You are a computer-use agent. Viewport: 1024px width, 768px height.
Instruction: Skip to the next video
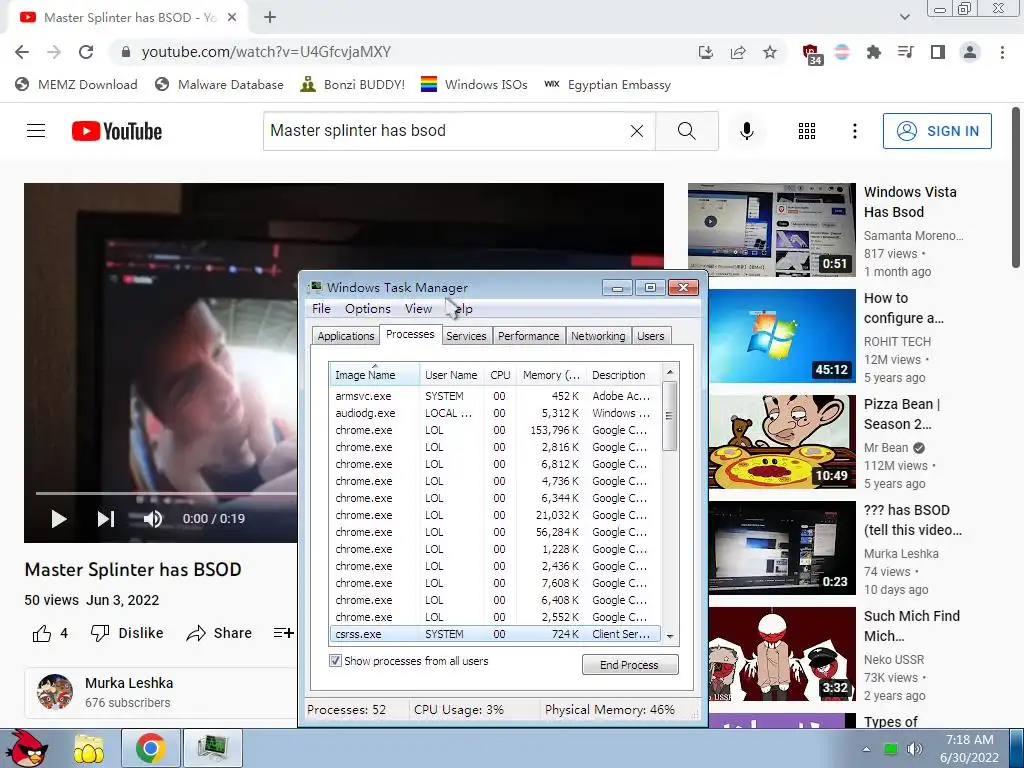pos(106,519)
